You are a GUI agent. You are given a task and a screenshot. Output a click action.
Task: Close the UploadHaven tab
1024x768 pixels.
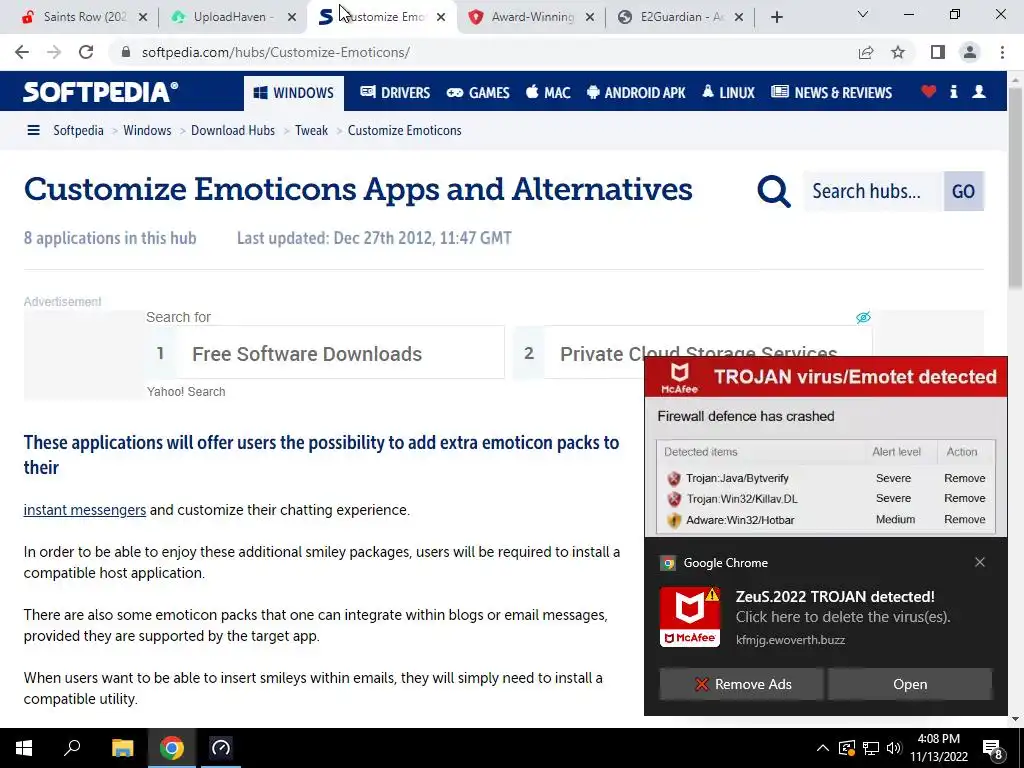[x=293, y=17]
